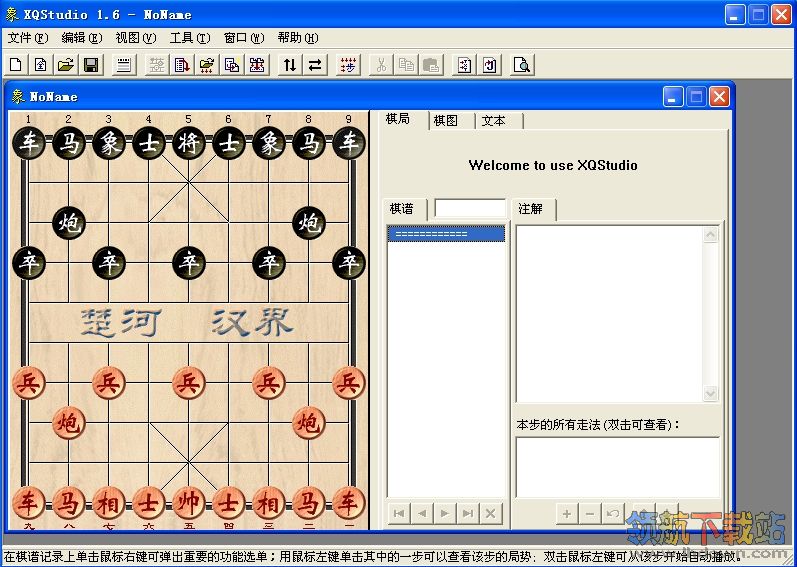Open the magnifier preview toolbar icon

[x=522, y=65]
